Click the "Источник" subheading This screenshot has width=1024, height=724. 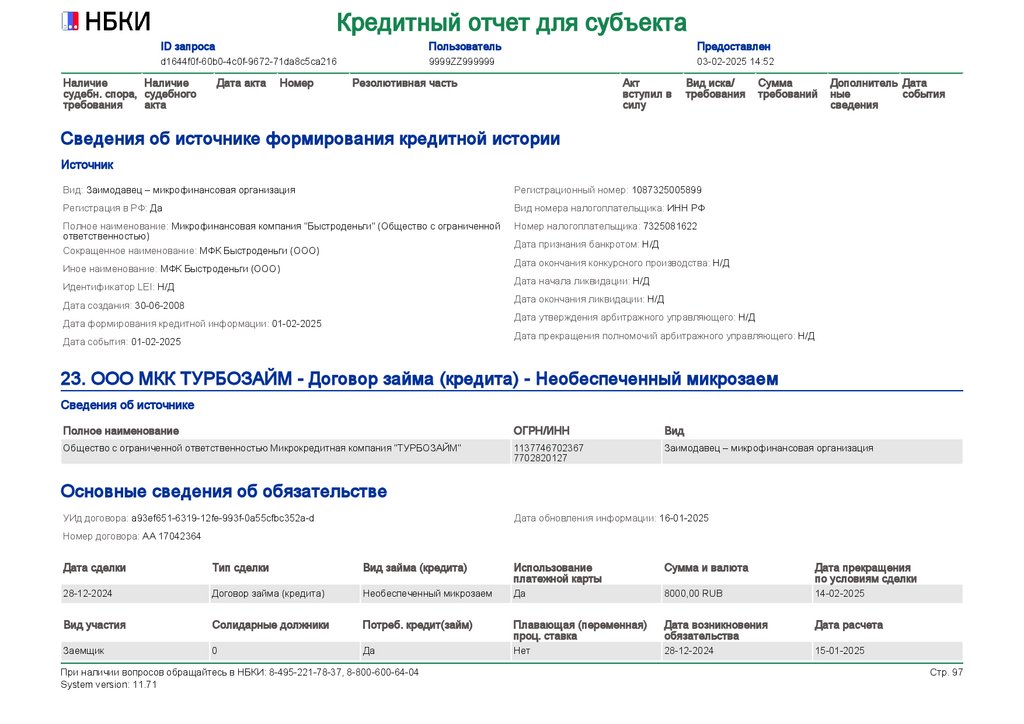pyautogui.click(x=87, y=165)
